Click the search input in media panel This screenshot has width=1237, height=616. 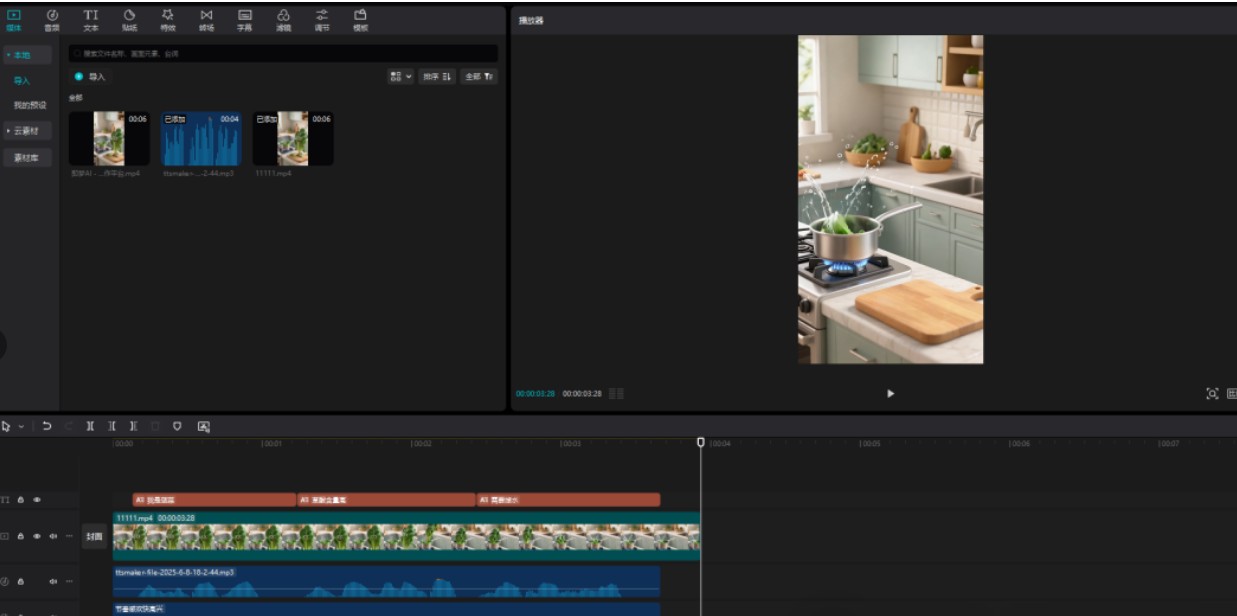[x=283, y=53]
